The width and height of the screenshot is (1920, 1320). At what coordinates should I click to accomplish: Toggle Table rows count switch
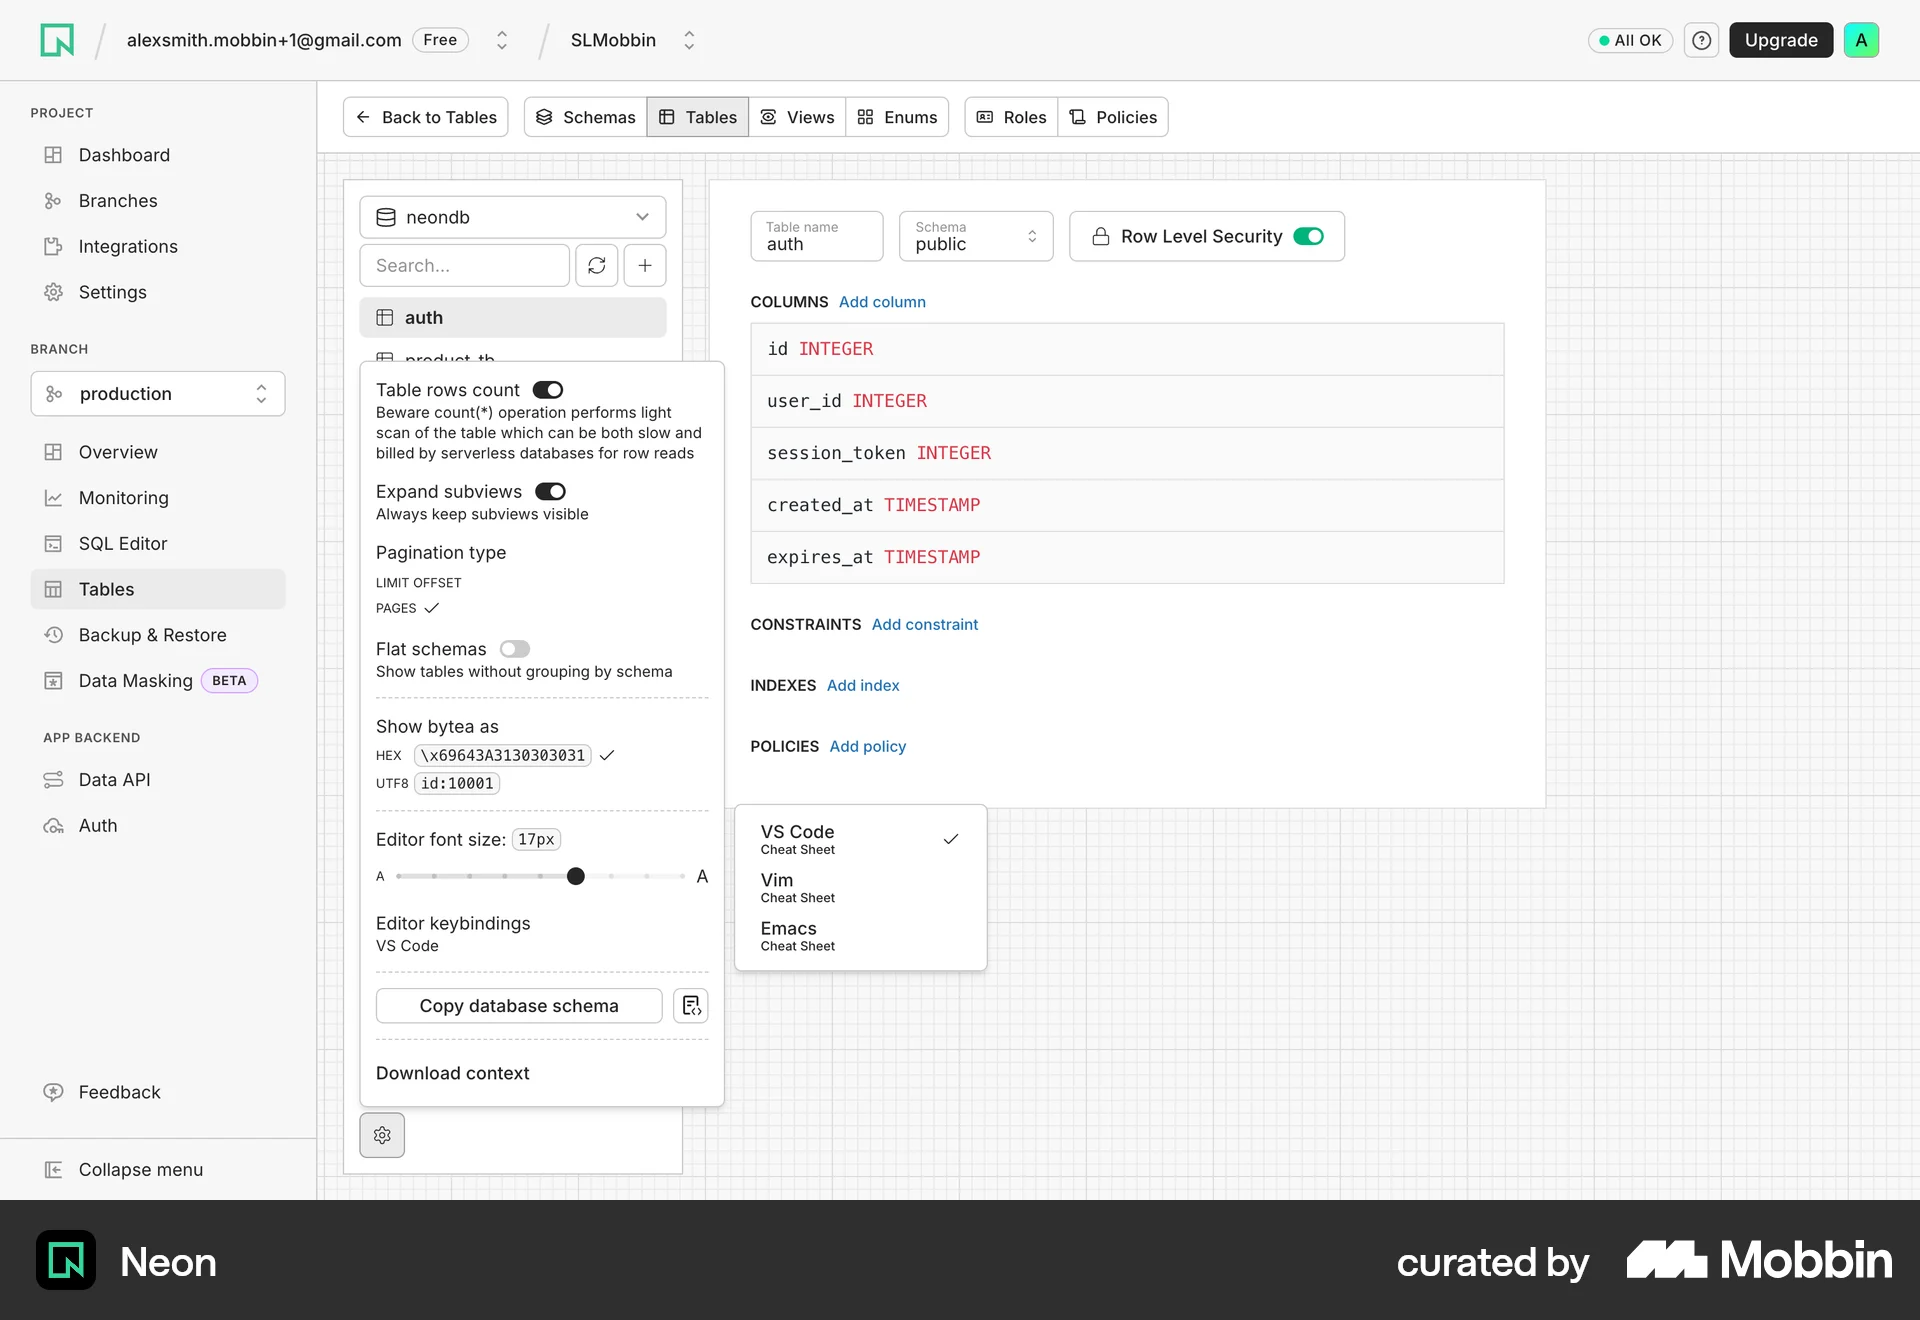click(x=548, y=390)
